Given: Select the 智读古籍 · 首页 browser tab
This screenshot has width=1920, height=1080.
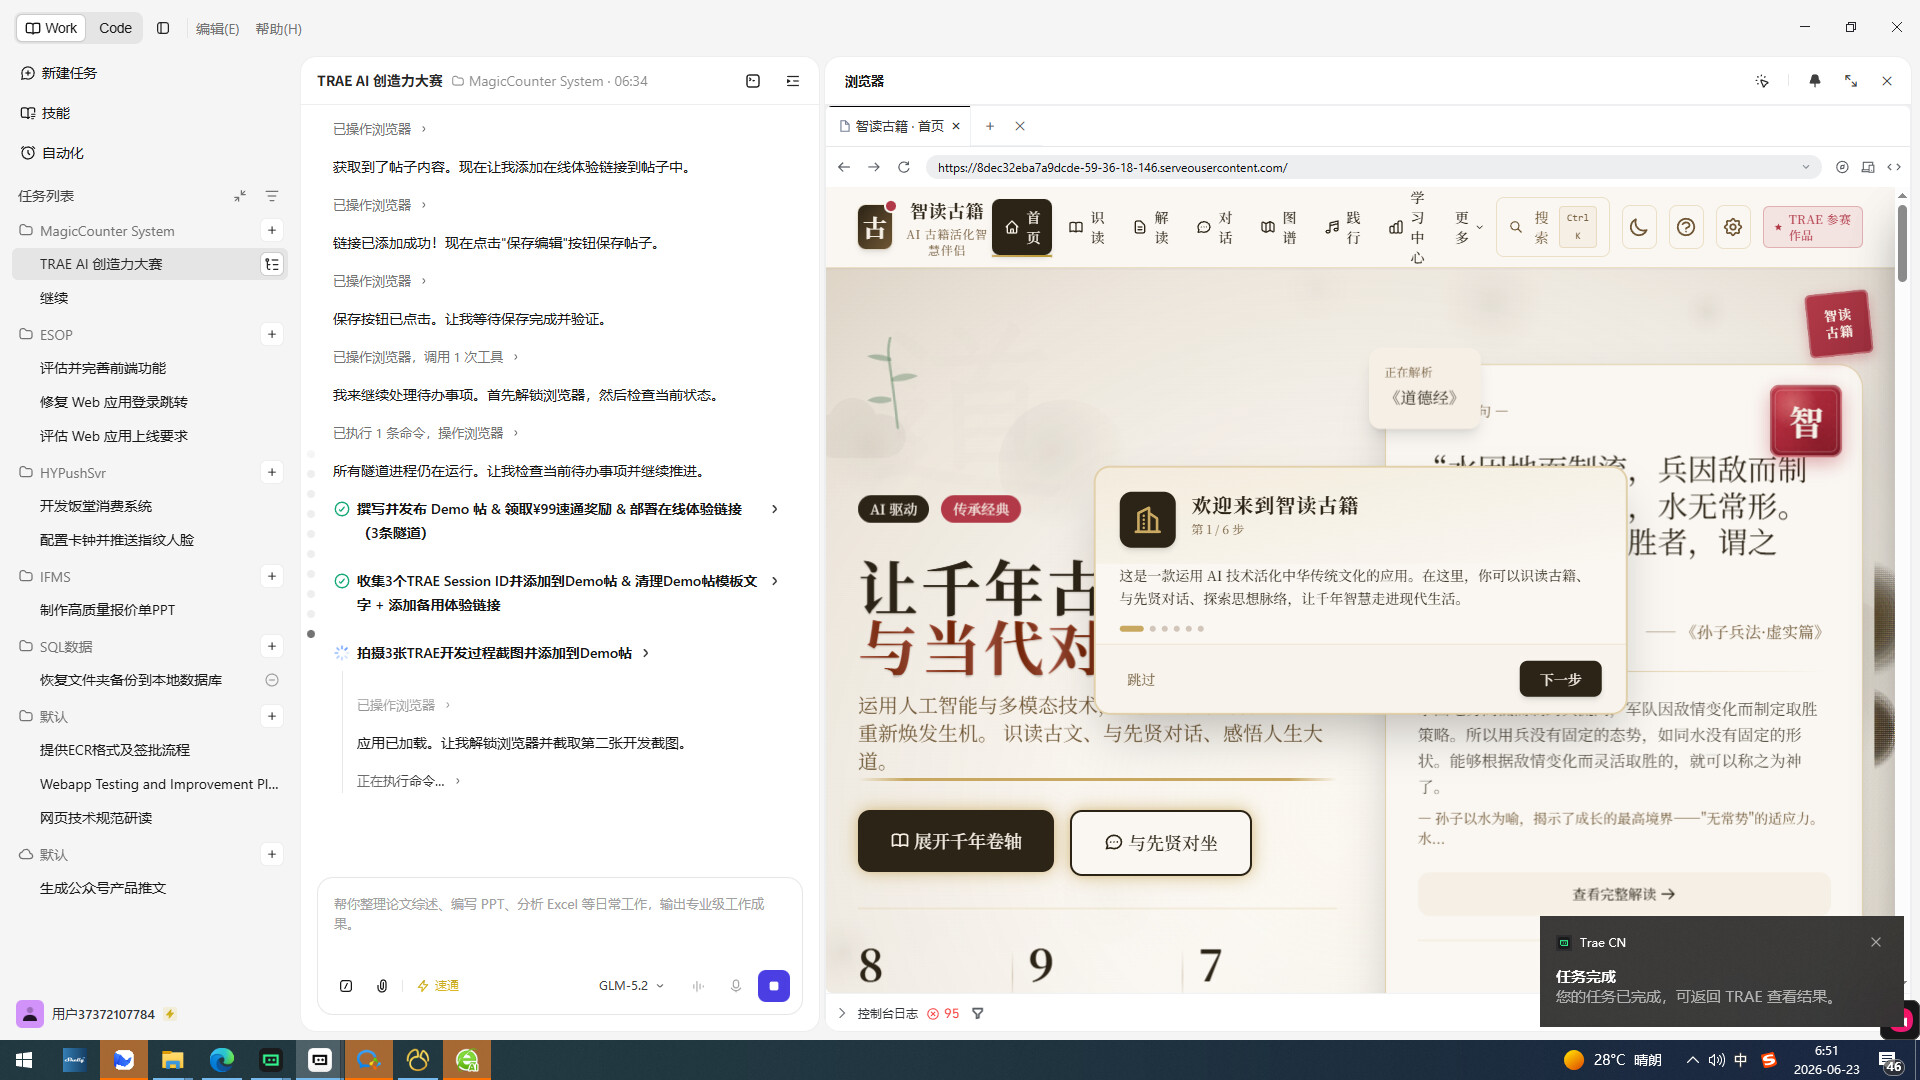Looking at the screenshot, I should coord(899,126).
